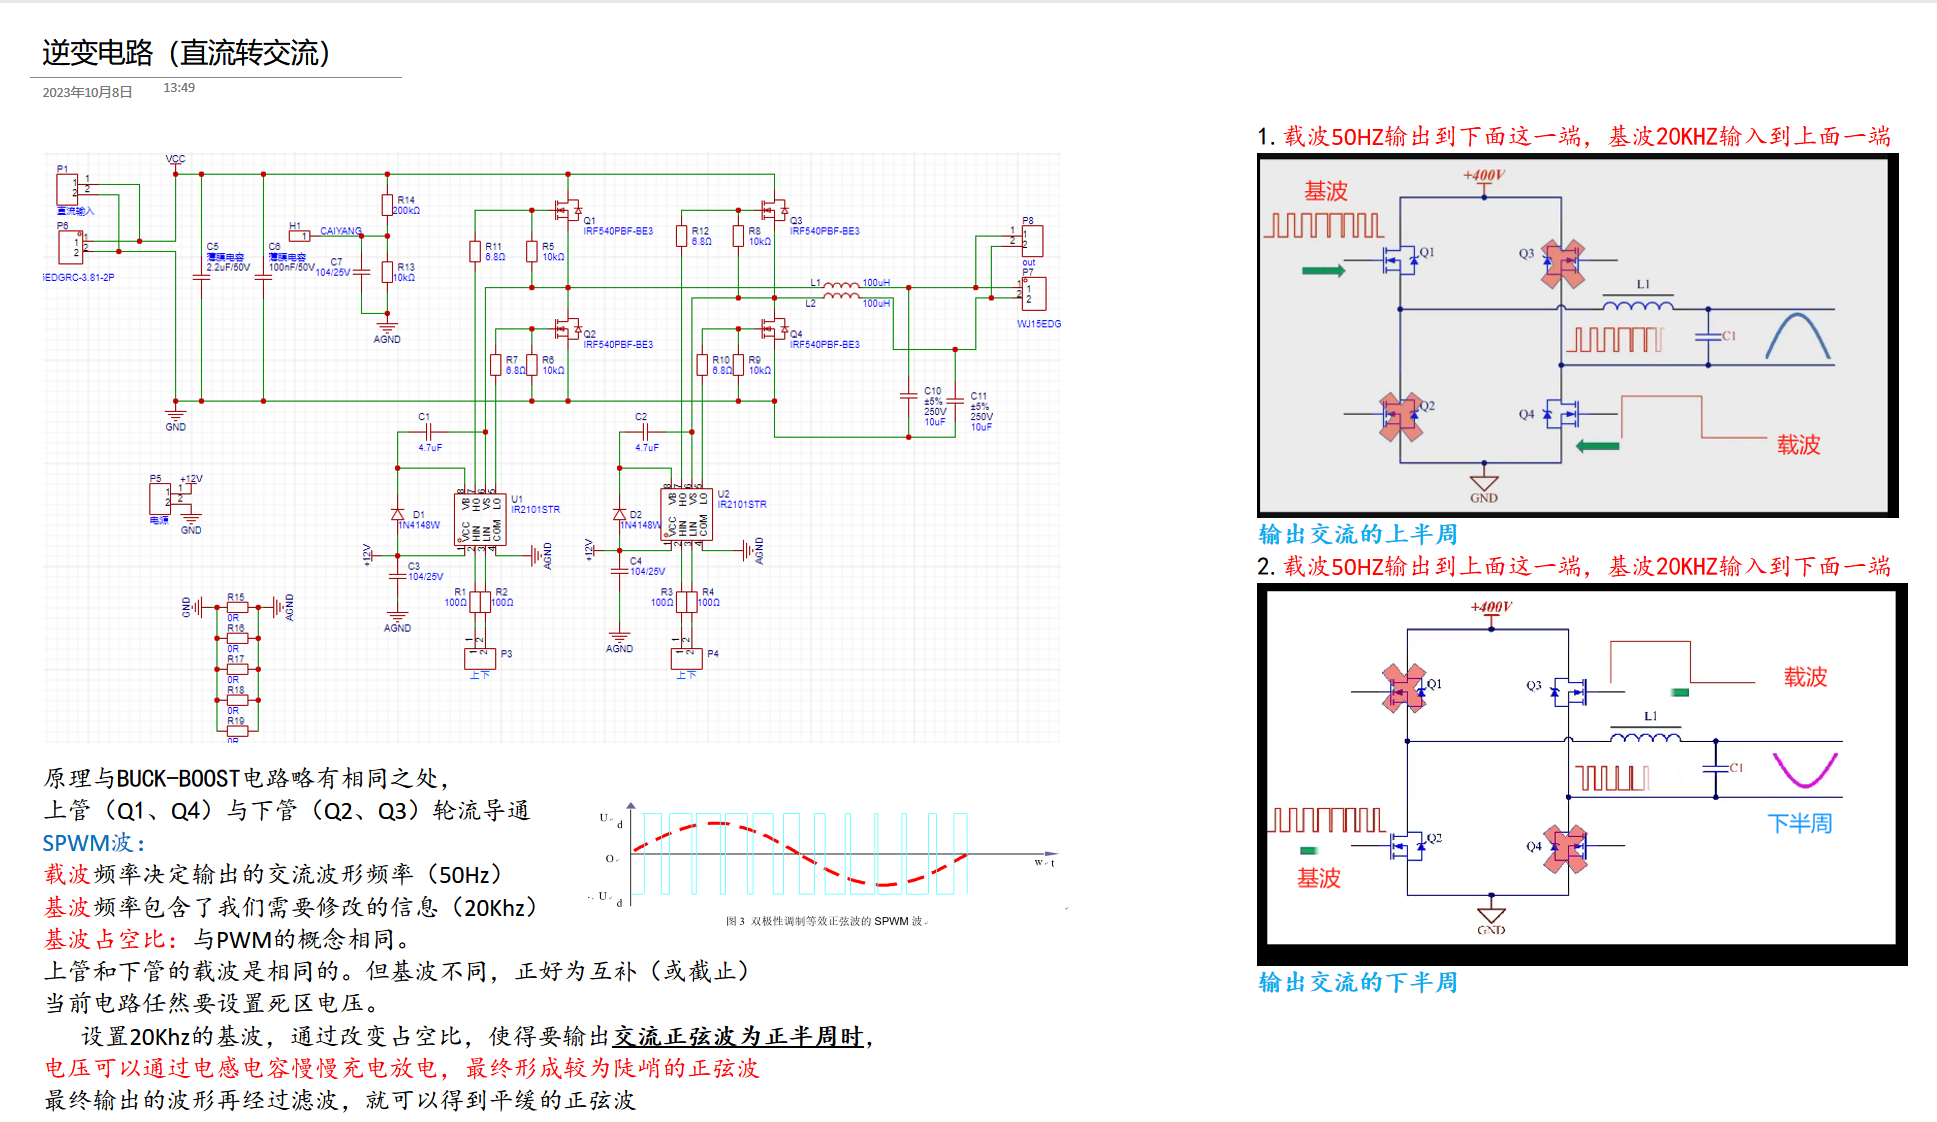This screenshot has width=1937, height=1122.
Task: Click the blue 下半周 label in lower diagram
Action: coord(1800,824)
